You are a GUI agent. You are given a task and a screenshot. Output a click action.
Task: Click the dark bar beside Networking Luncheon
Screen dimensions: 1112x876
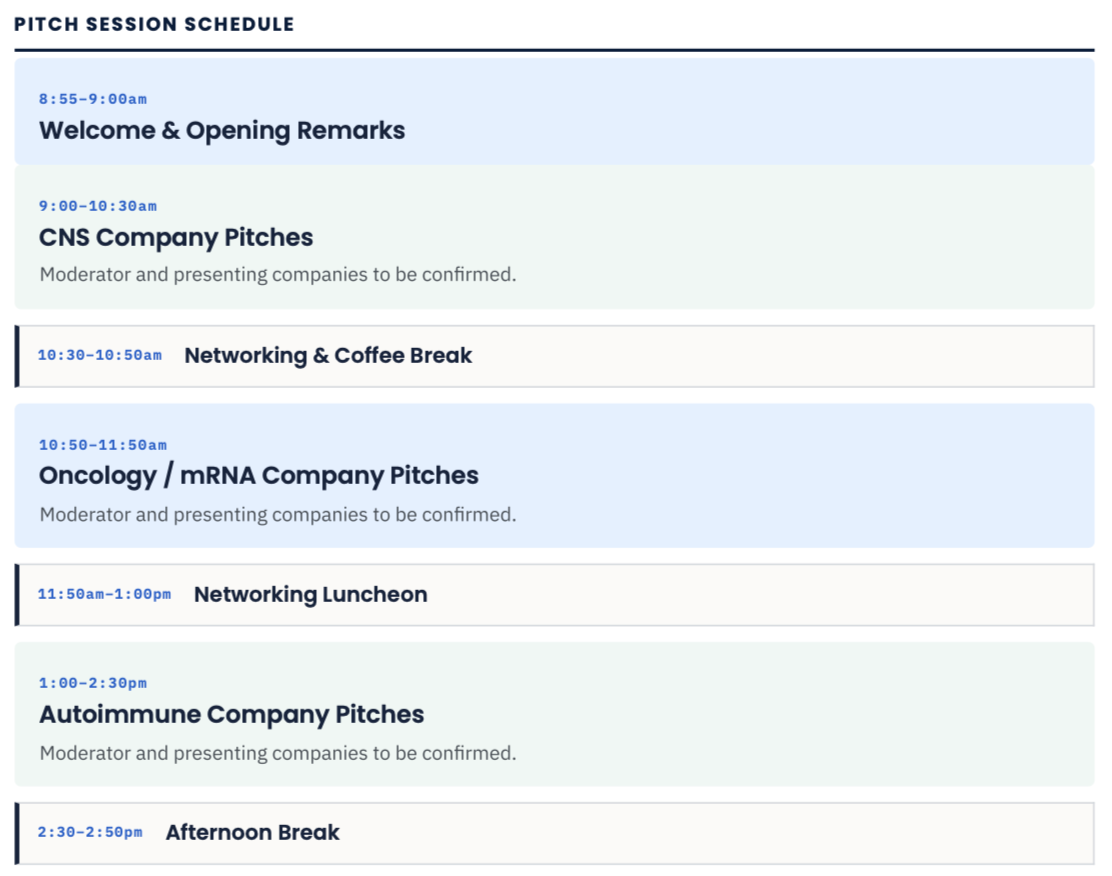pos(17,595)
